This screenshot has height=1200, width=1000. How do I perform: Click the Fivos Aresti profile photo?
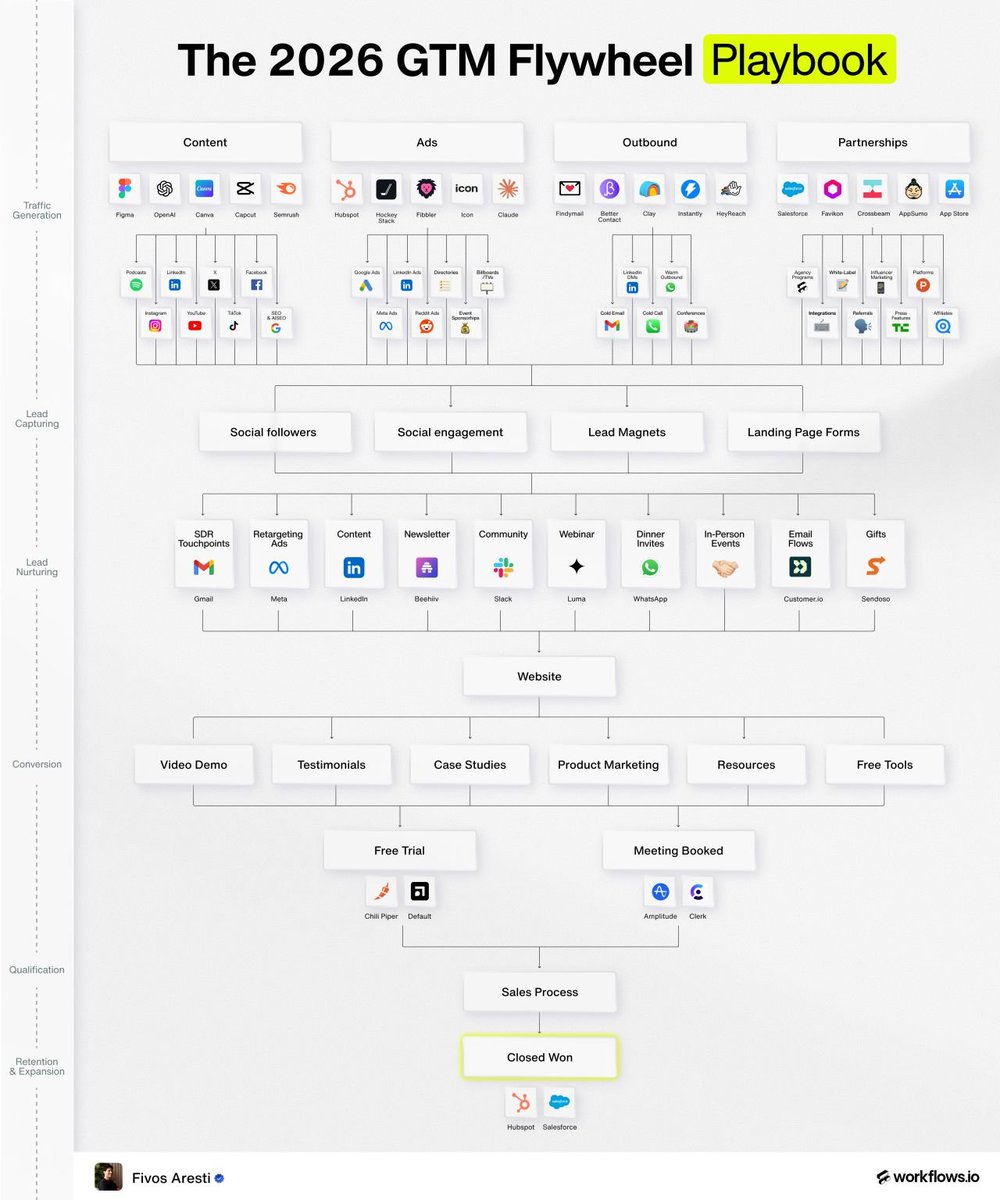click(x=109, y=1177)
